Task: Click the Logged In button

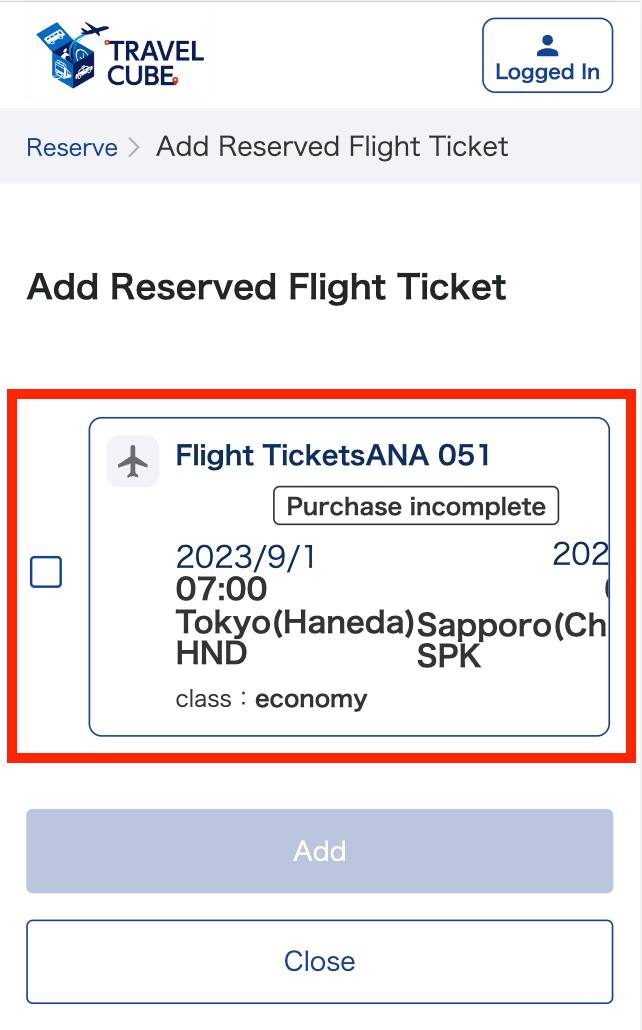Action: point(548,56)
